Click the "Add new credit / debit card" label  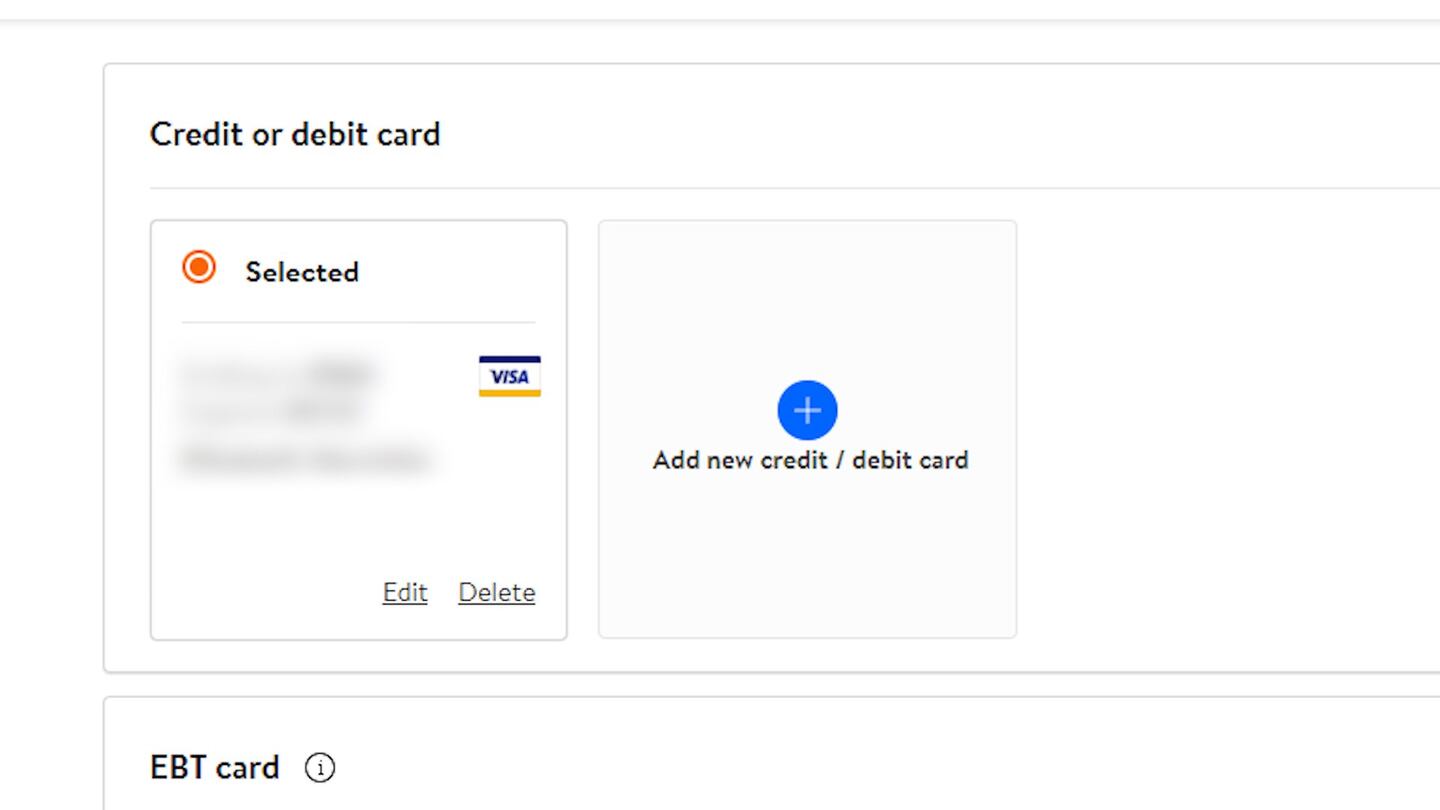pyautogui.click(x=810, y=461)
